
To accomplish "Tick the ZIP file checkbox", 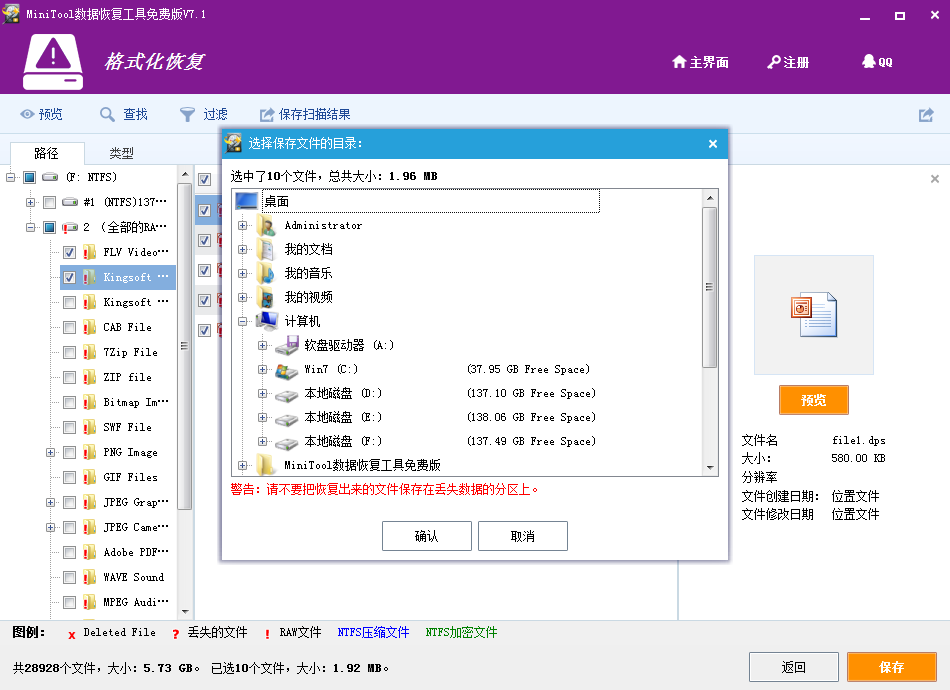I will click(x=70, y=377).
